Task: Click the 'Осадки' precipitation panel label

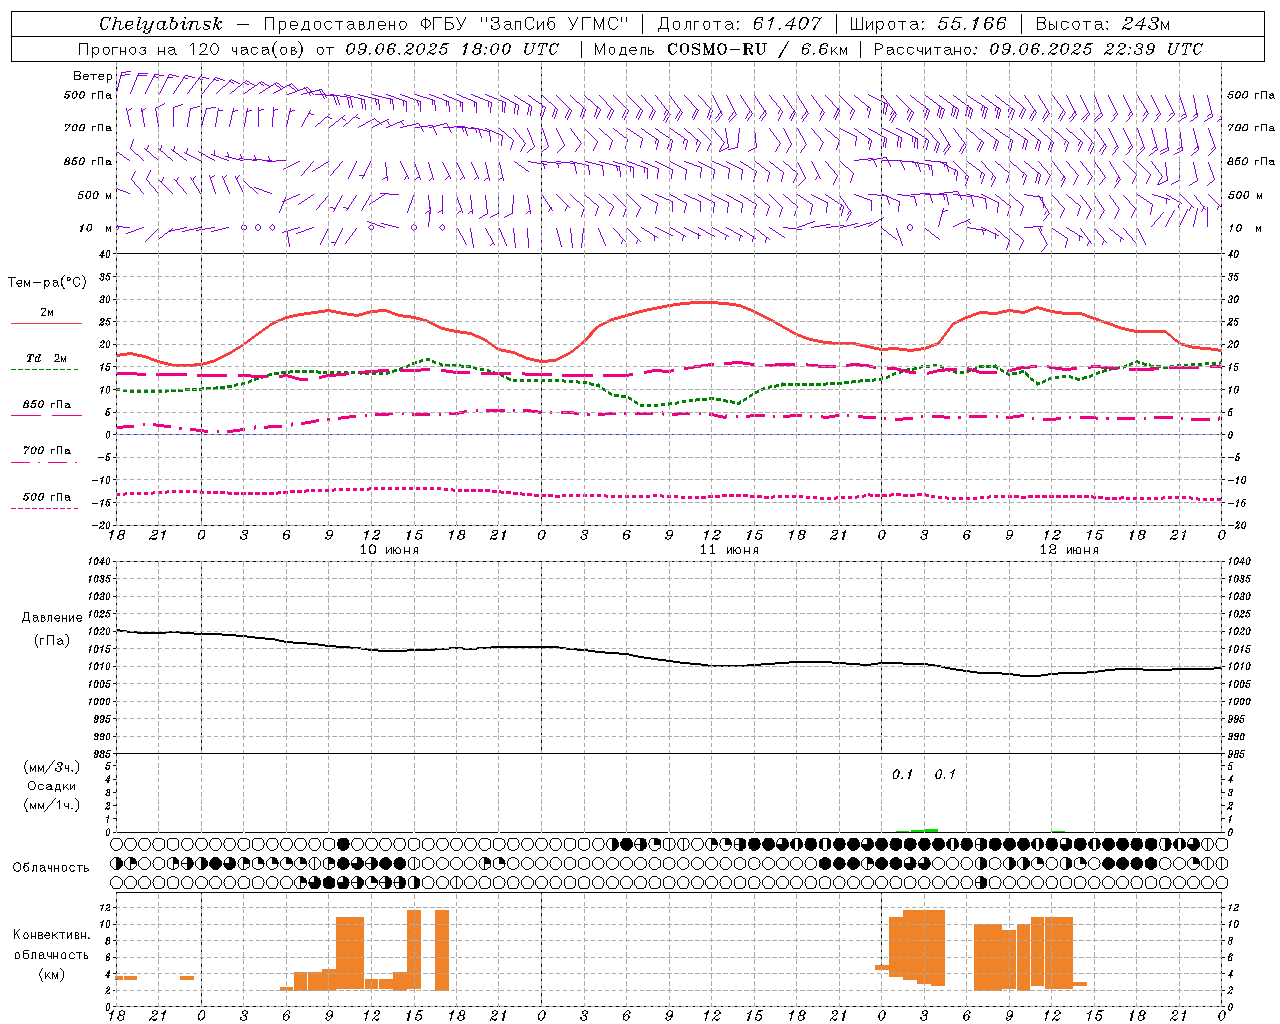Action: click(52, 786)
